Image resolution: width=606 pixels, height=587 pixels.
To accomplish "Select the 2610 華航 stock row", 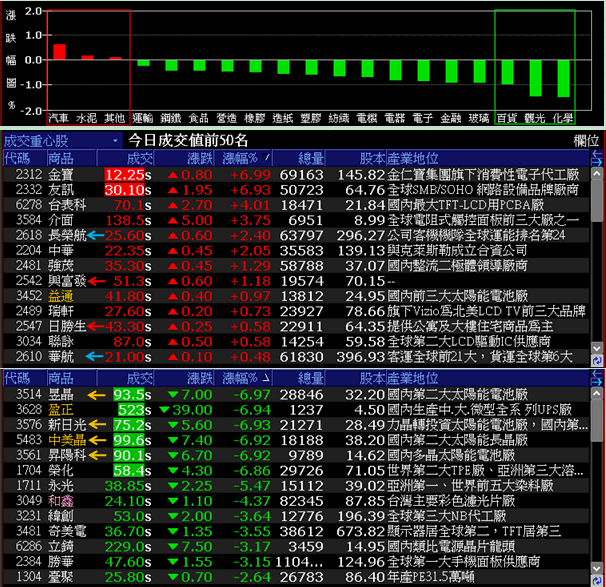I will point(296,357).
